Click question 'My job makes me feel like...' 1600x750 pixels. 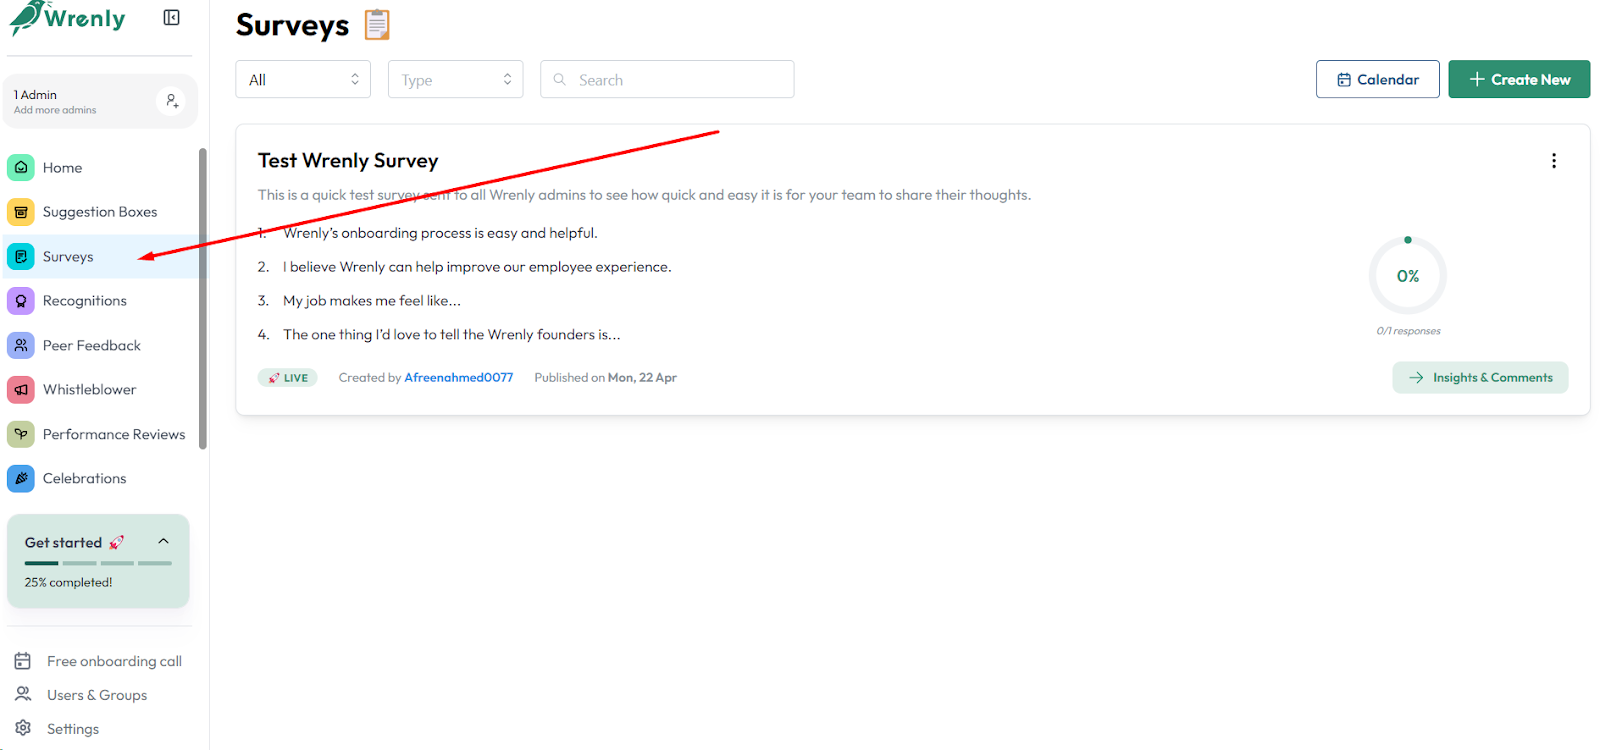[x=372, y=300]
